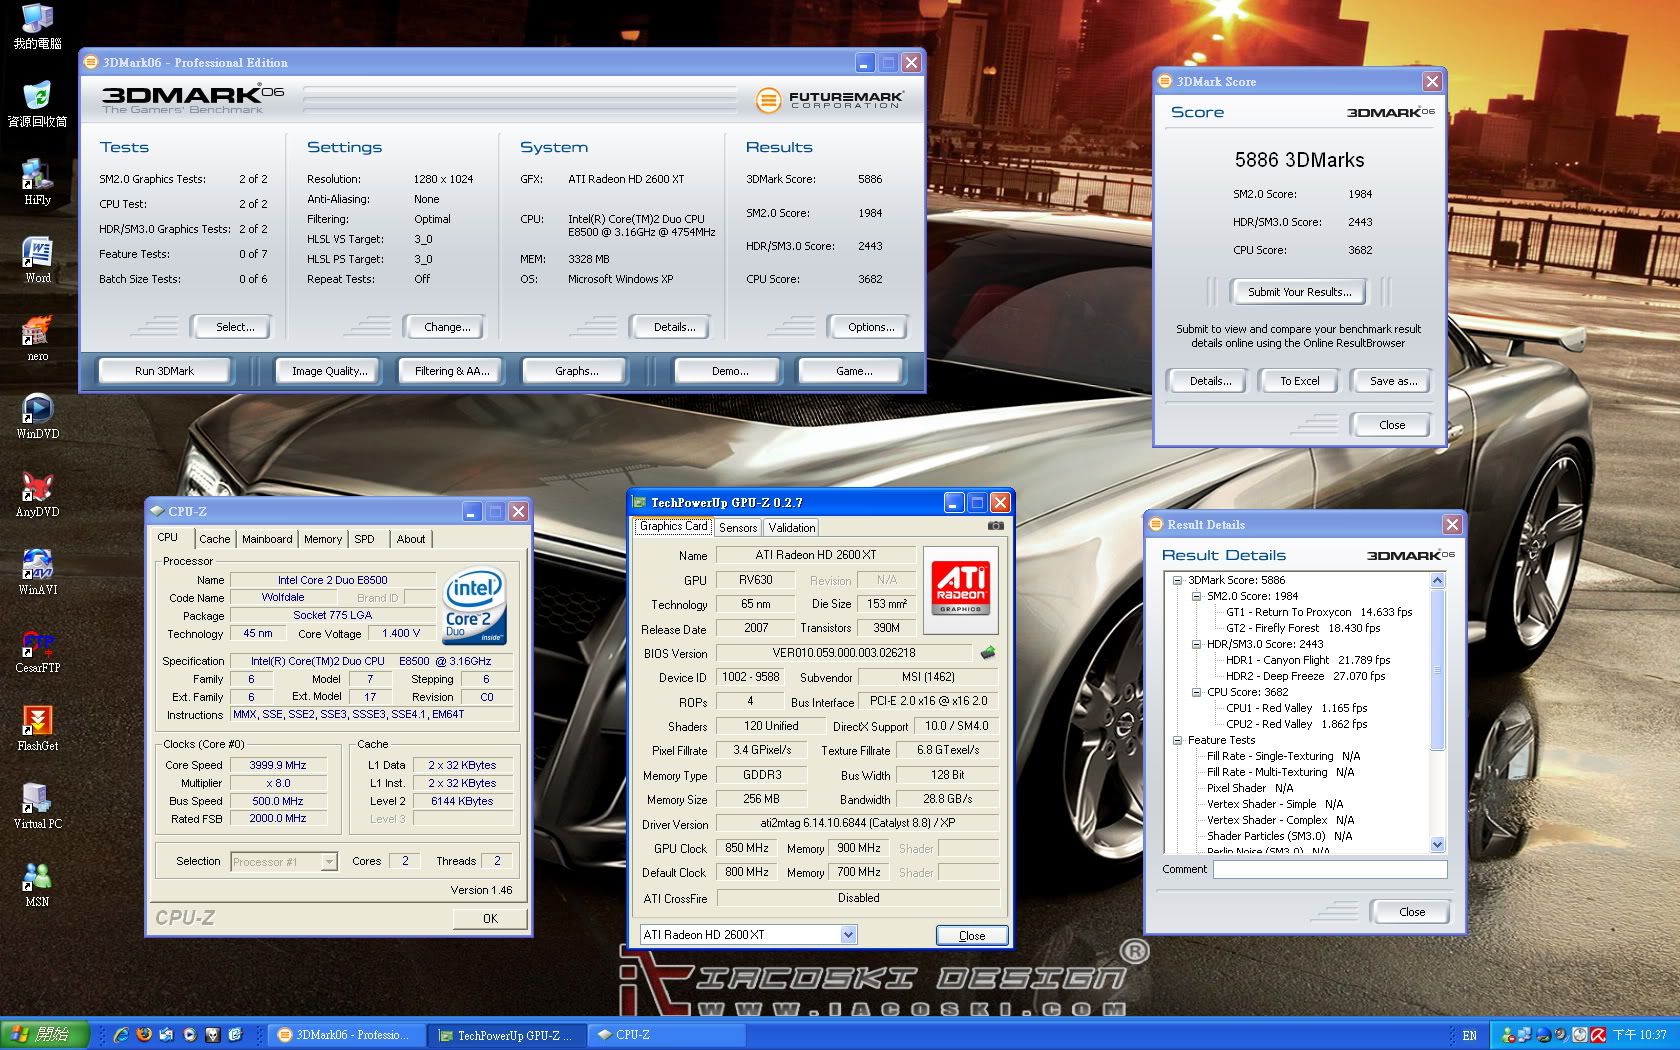Click scroll-down arrow in Result Details tree
The image size is (1680, 1050).
pyautogui.click(x=1438, y=845)
